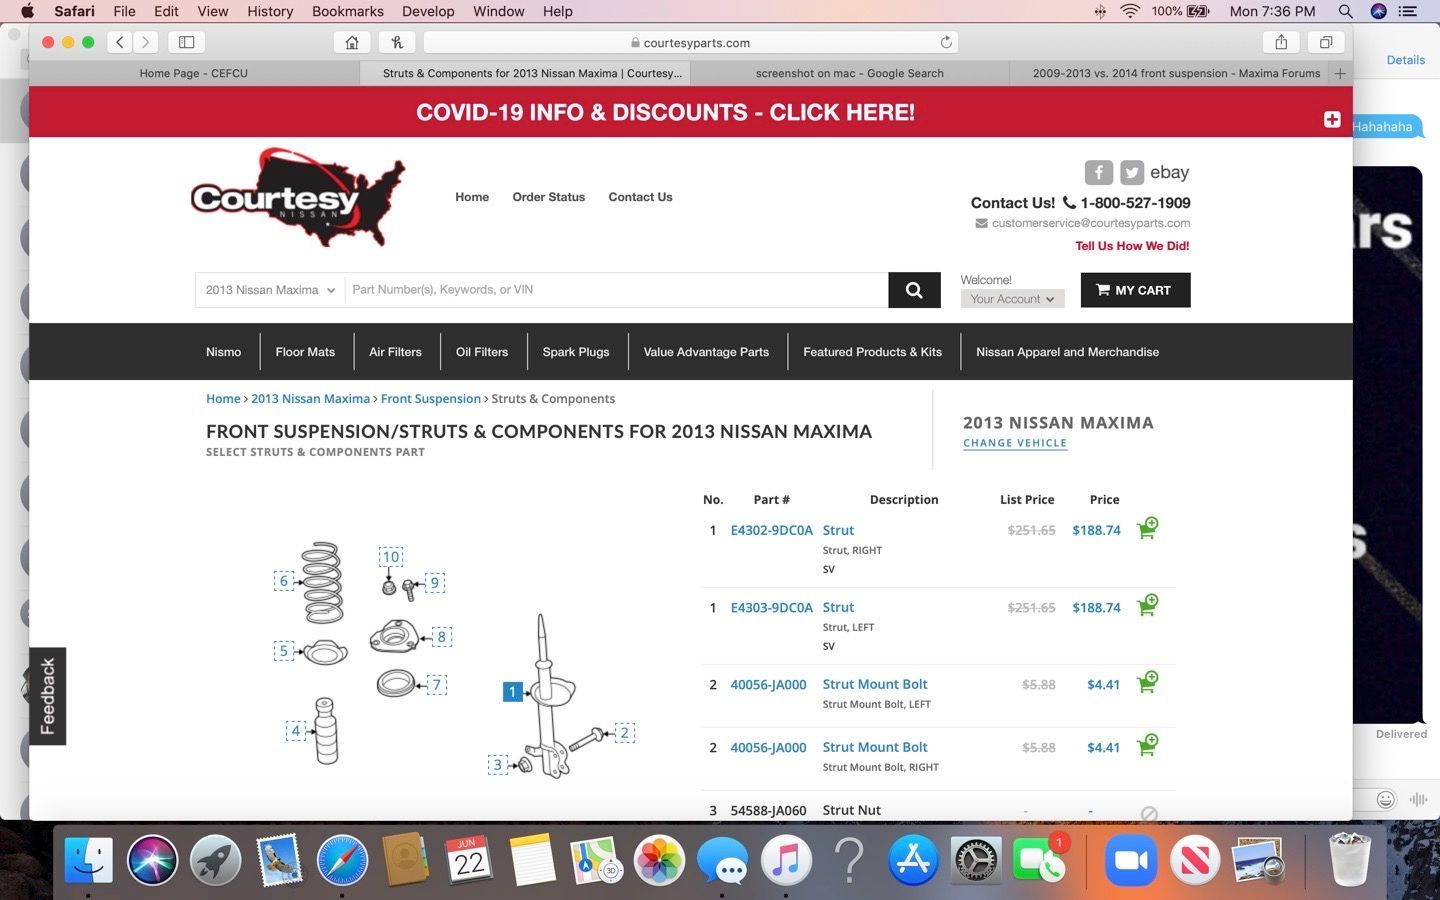This screenshot has width=1440, height=900.
Task: Open the Feedback side tab
Action: coord(47,696)
